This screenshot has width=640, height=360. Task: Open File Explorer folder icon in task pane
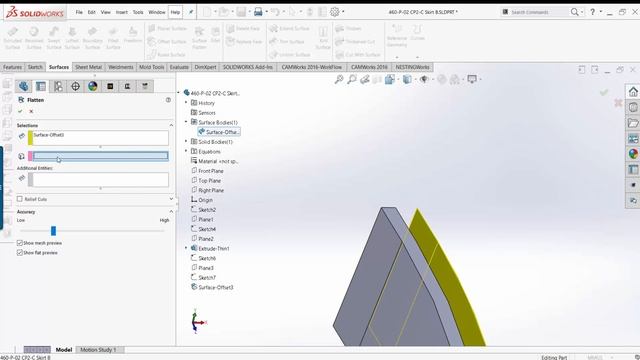pos(633,123)
